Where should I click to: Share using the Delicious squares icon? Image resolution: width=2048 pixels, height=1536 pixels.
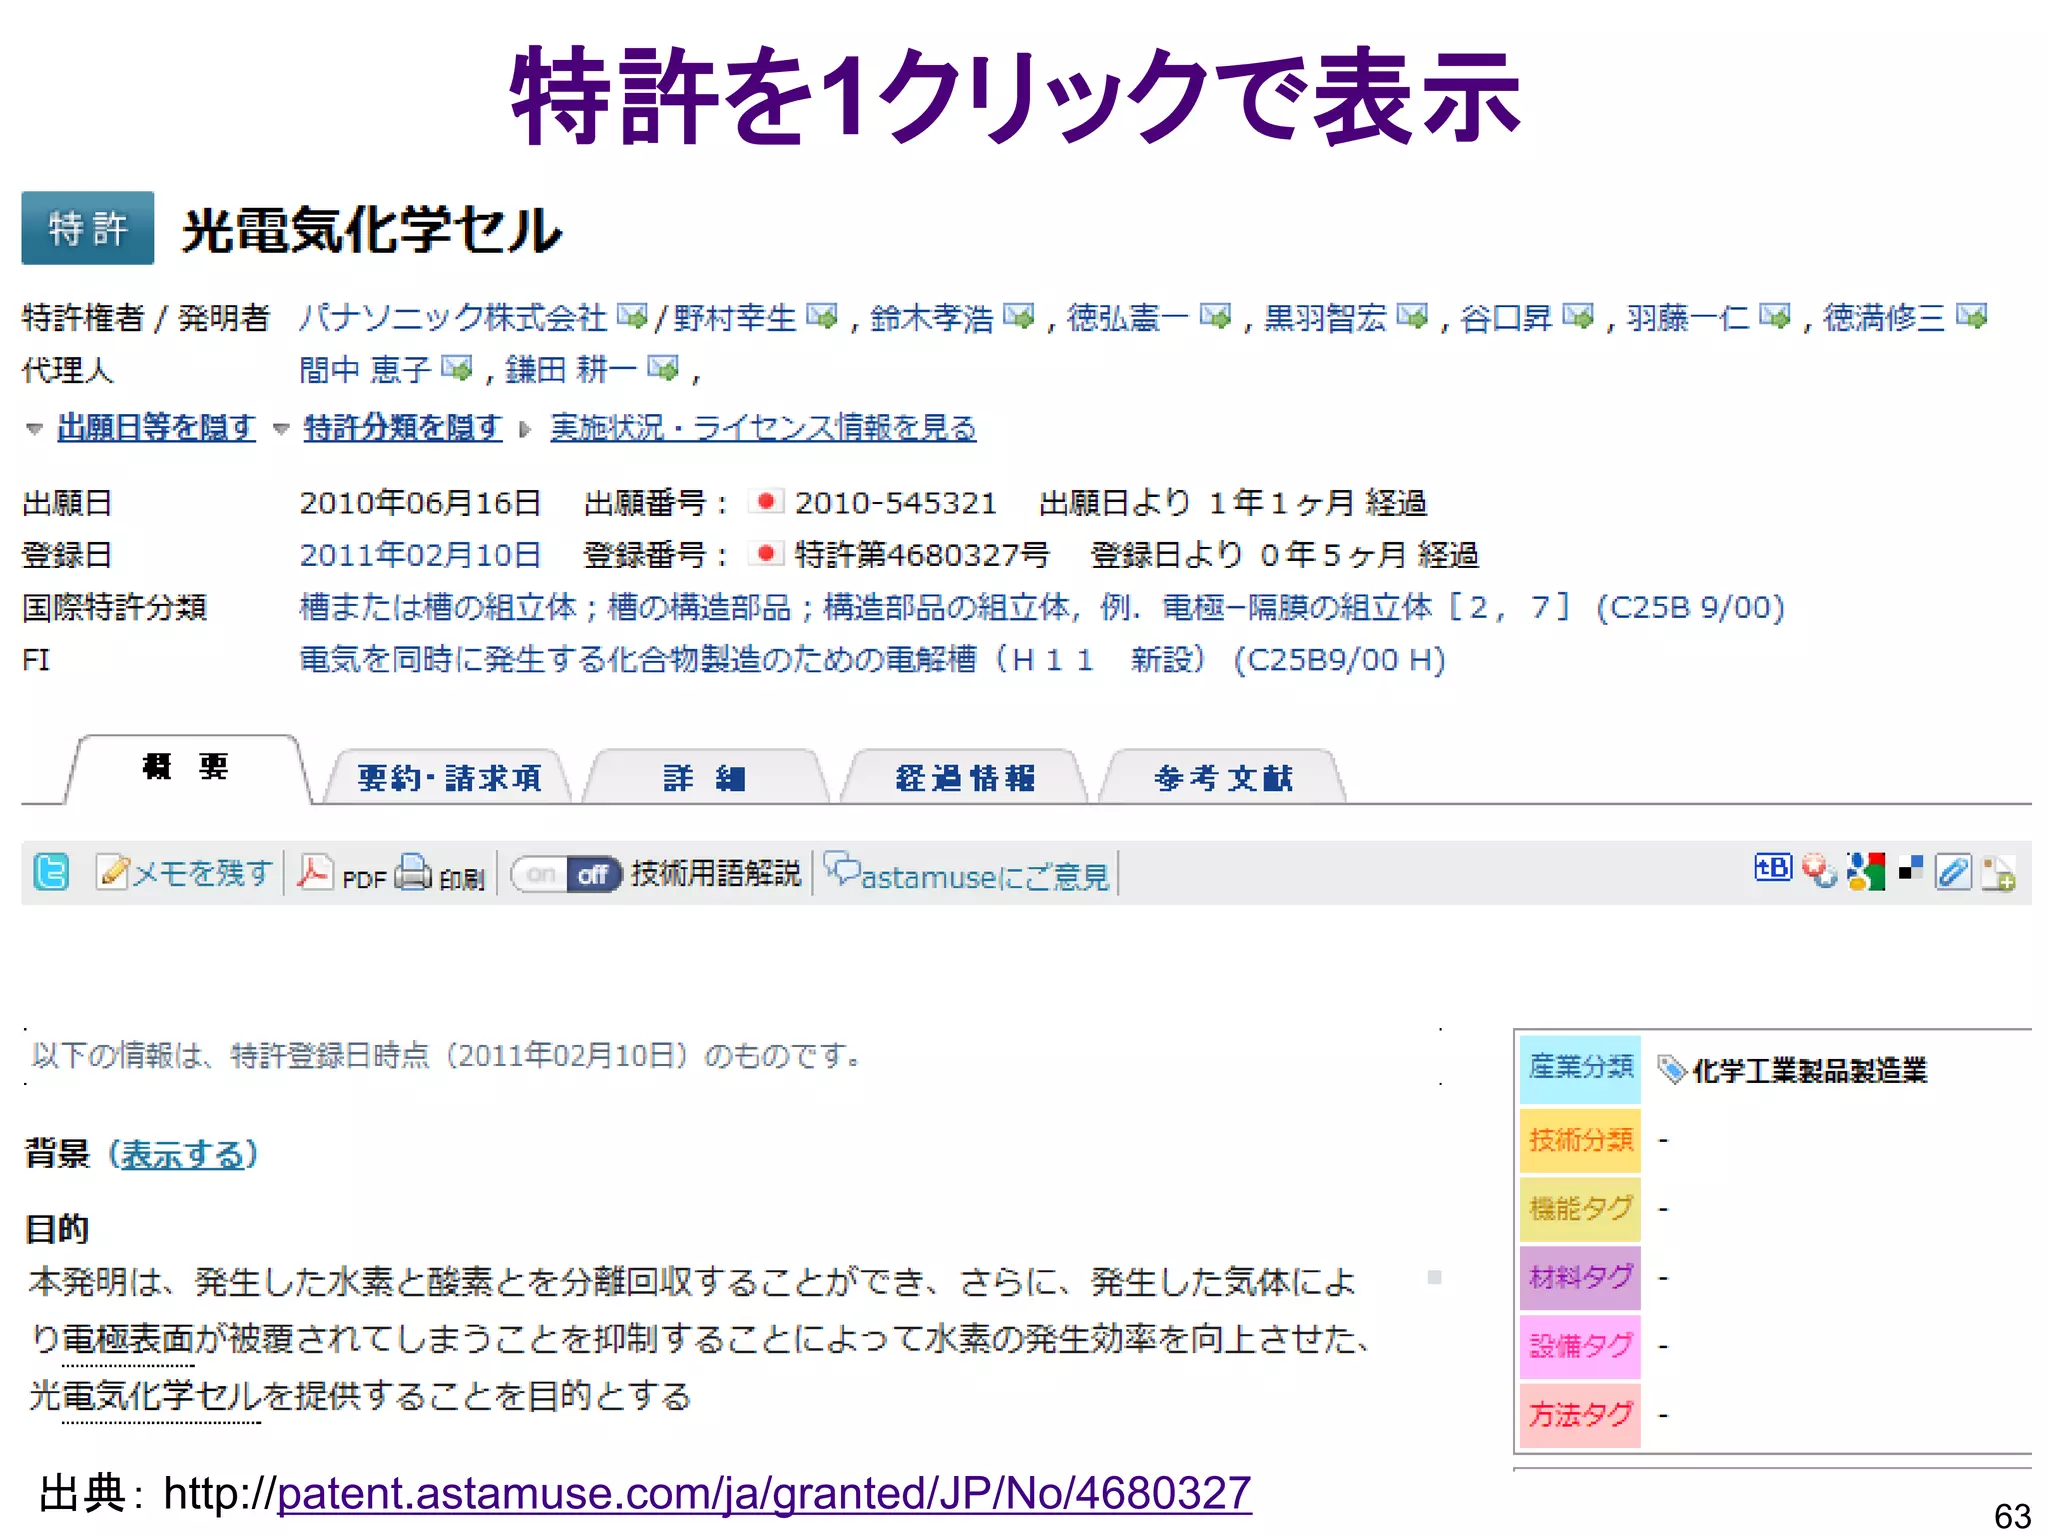point(1911,868)
